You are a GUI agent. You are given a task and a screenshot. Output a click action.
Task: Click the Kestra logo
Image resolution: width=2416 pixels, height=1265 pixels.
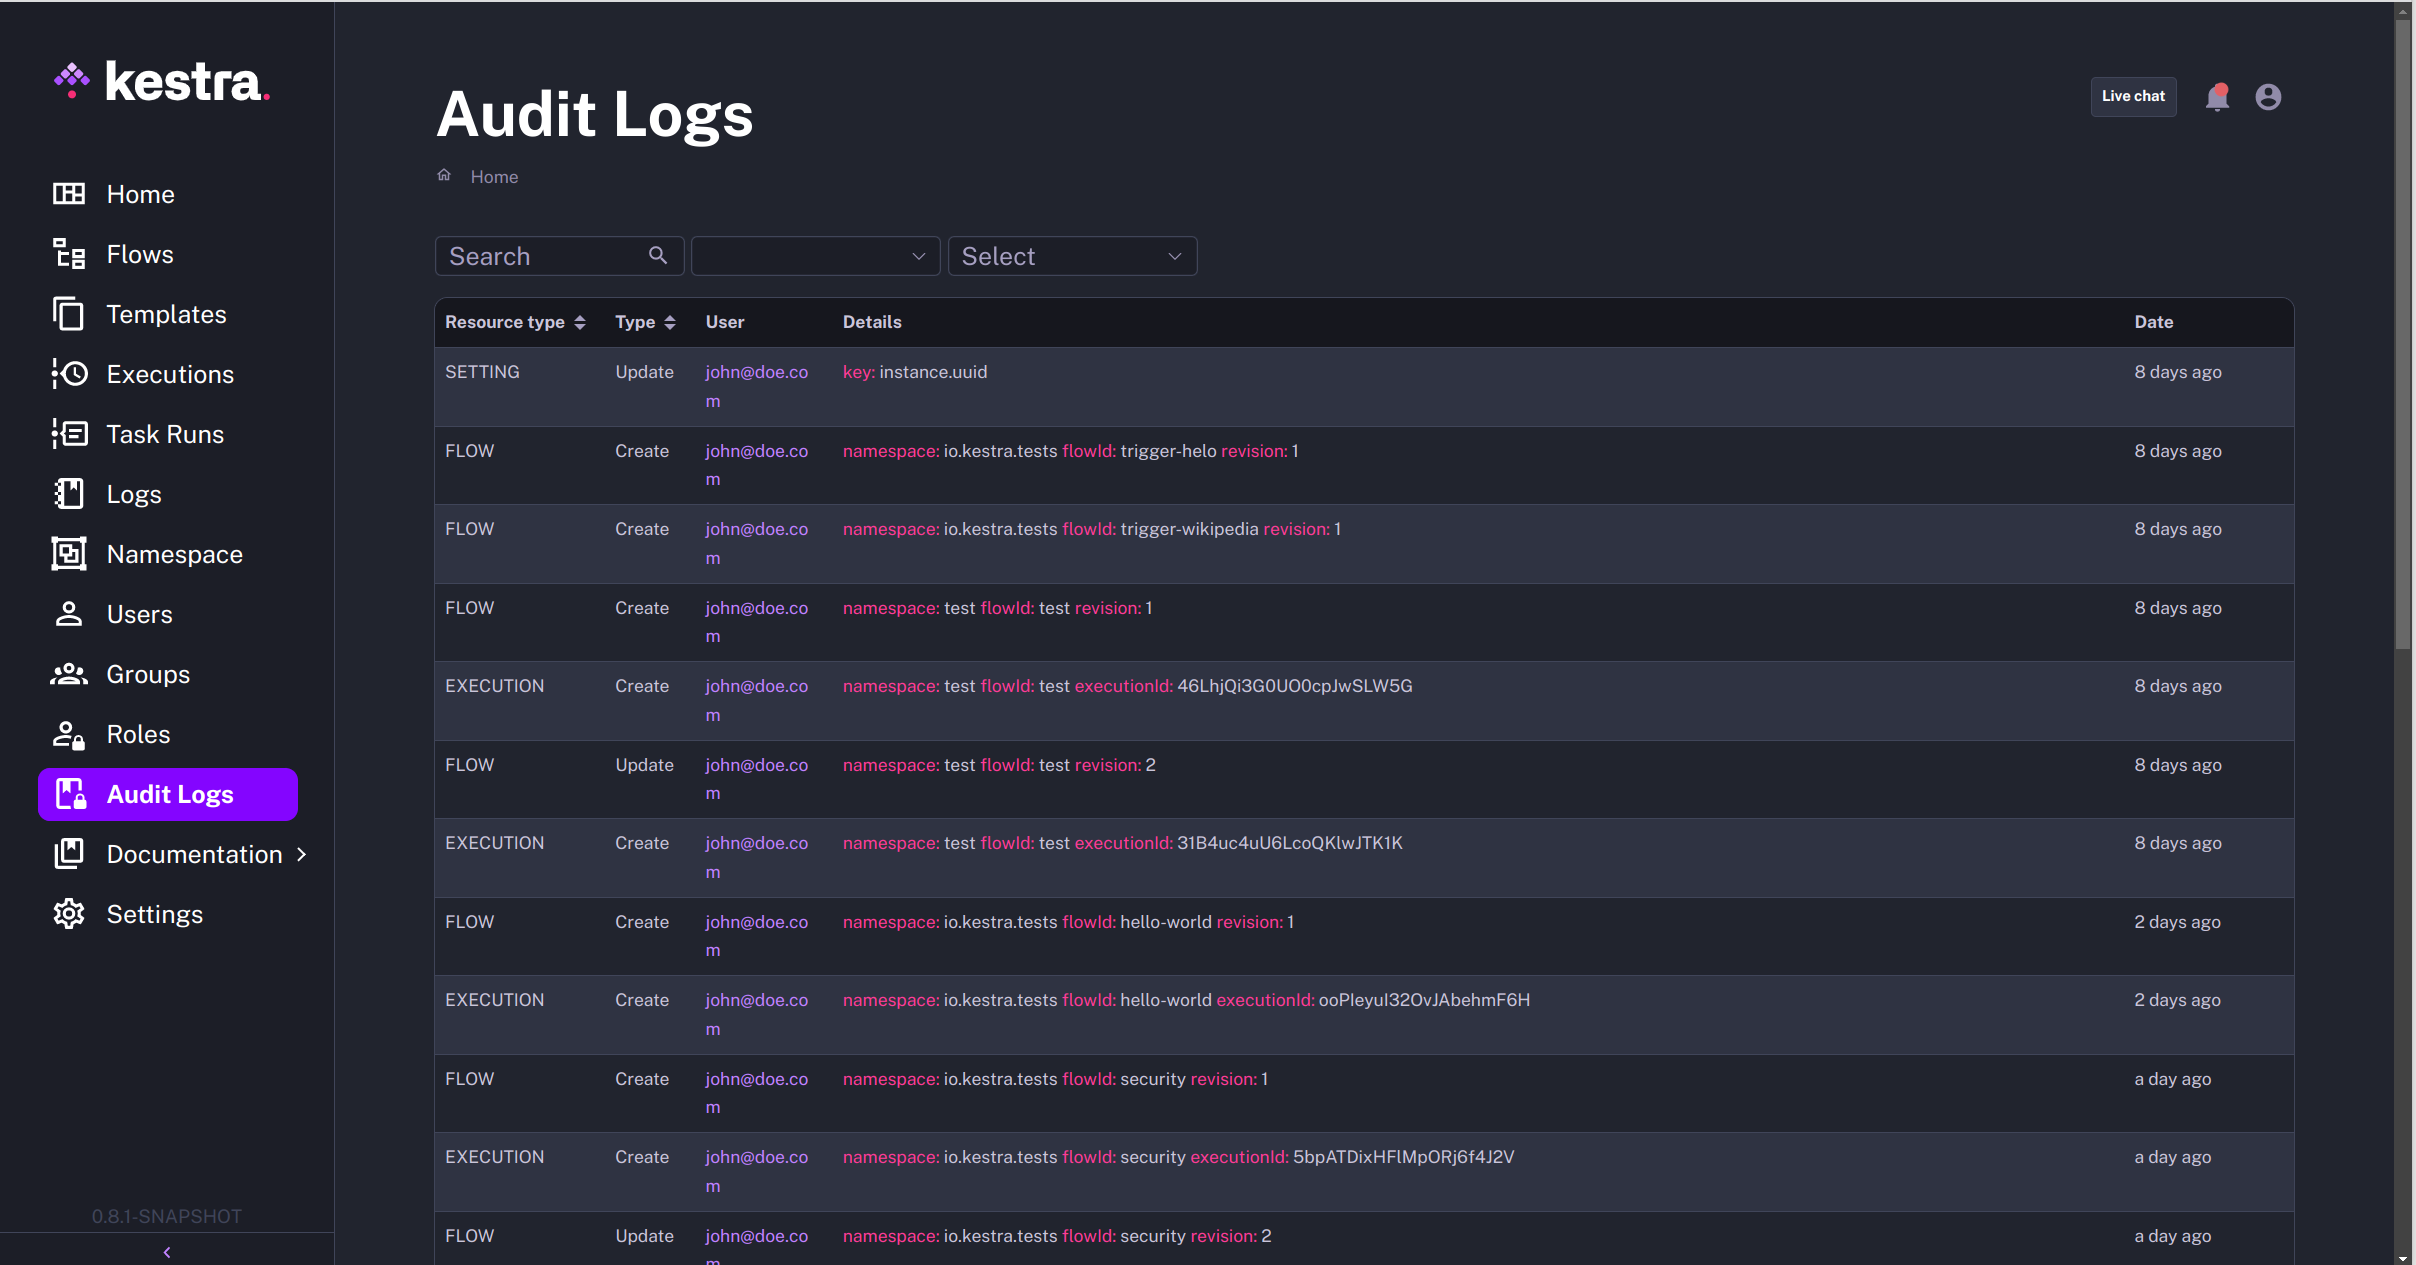pyautogui.click(x=162, y=82)
